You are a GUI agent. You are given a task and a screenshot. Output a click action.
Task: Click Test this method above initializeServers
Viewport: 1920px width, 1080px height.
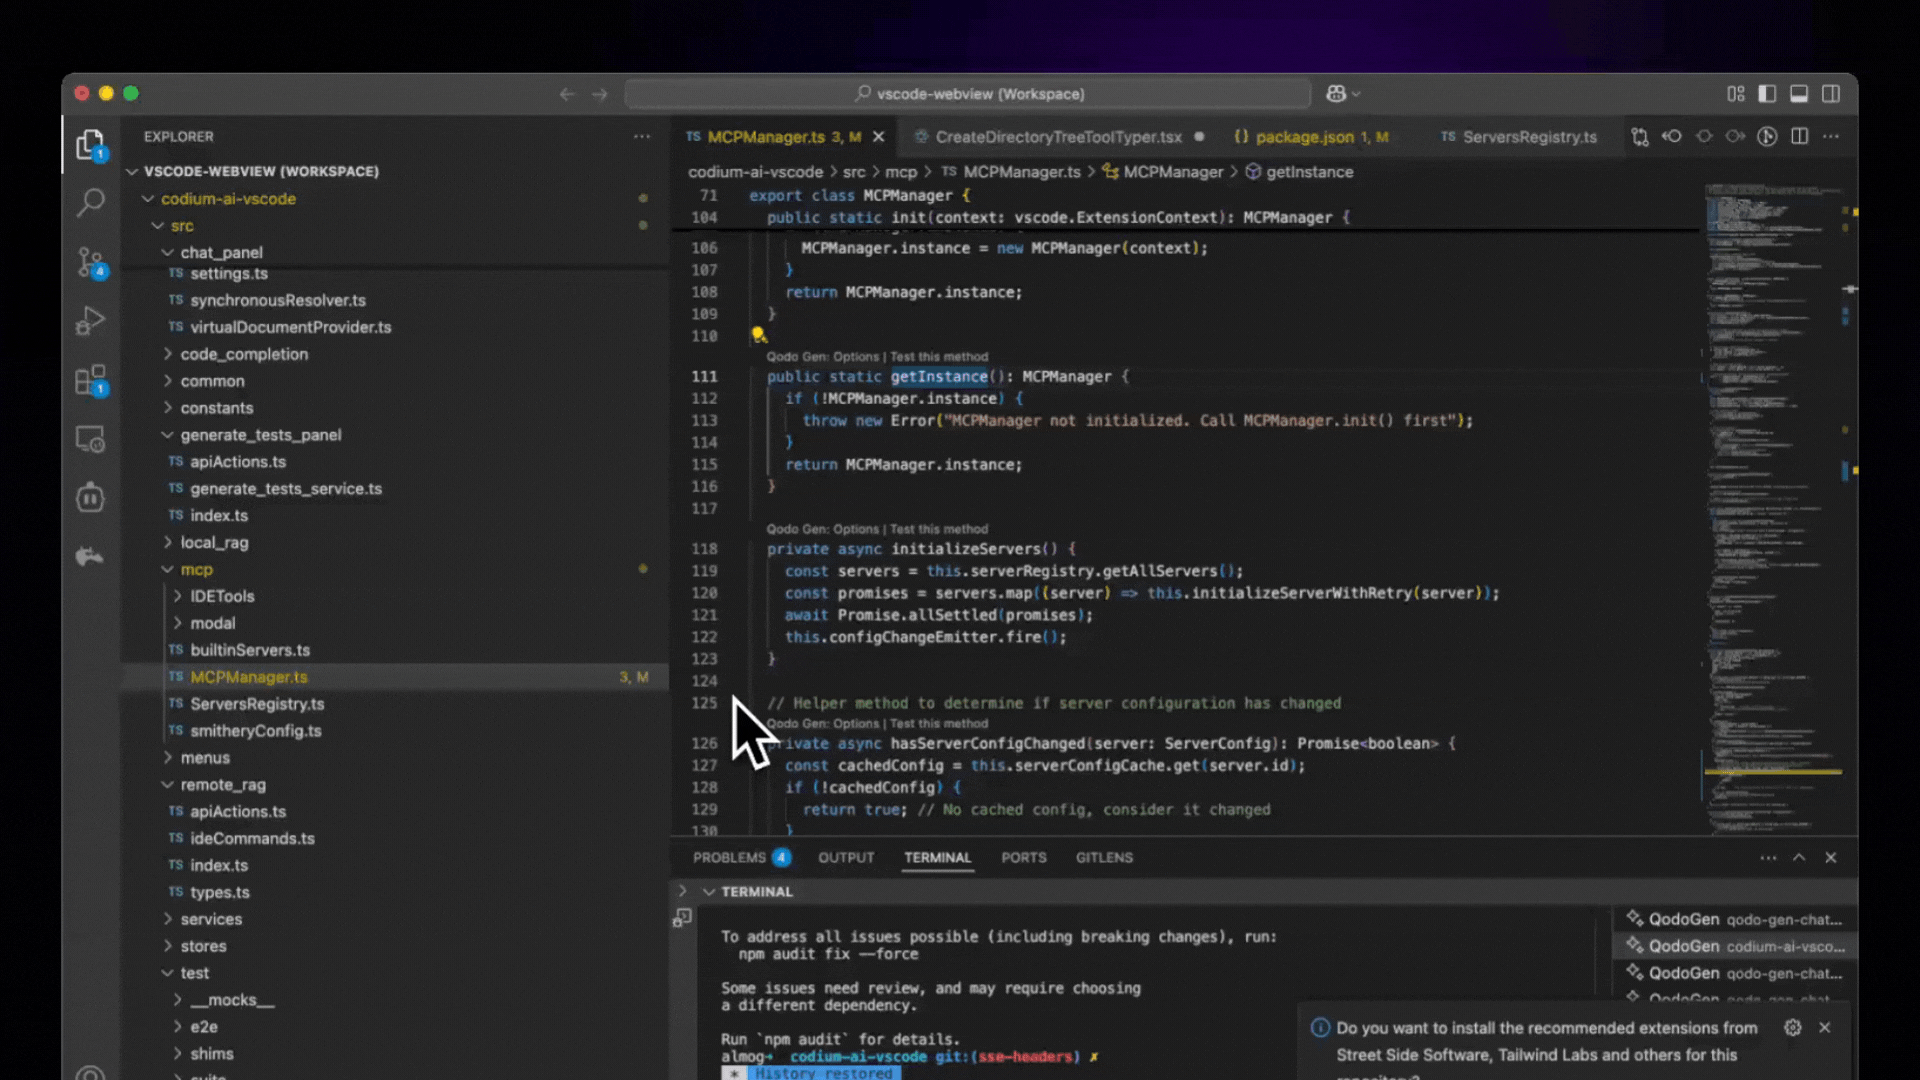[939, 530]
